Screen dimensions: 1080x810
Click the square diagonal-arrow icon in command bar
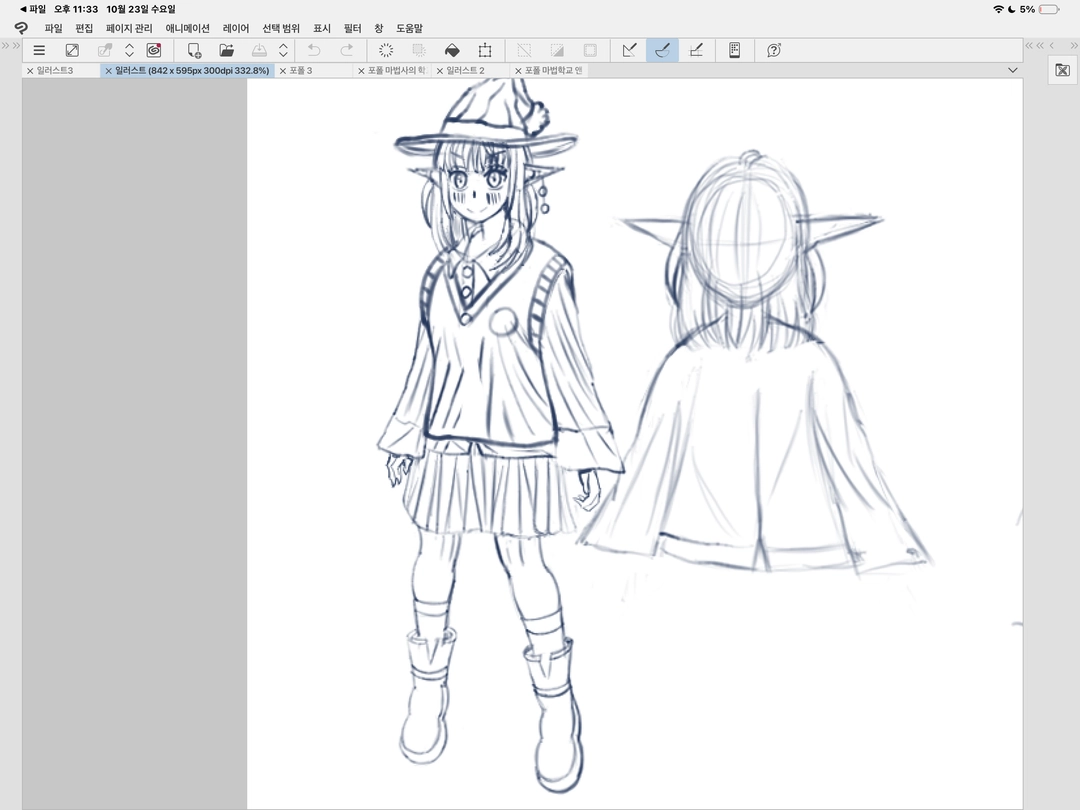pos(72,50)
